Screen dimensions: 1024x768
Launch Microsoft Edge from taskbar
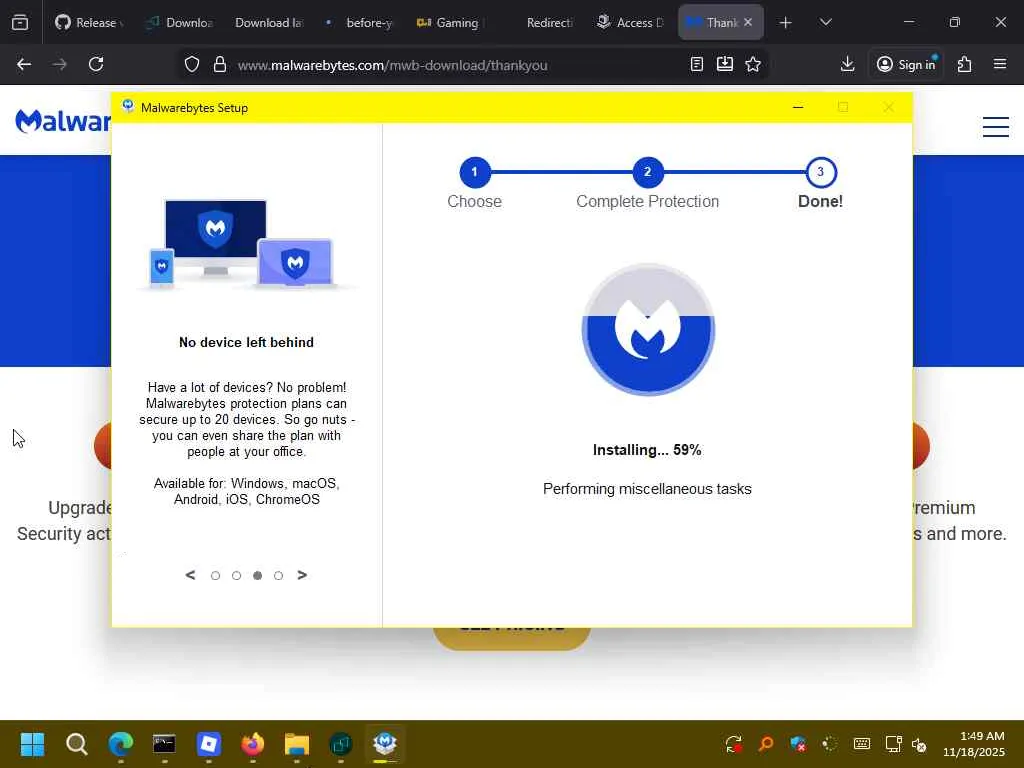coord(121,744)
